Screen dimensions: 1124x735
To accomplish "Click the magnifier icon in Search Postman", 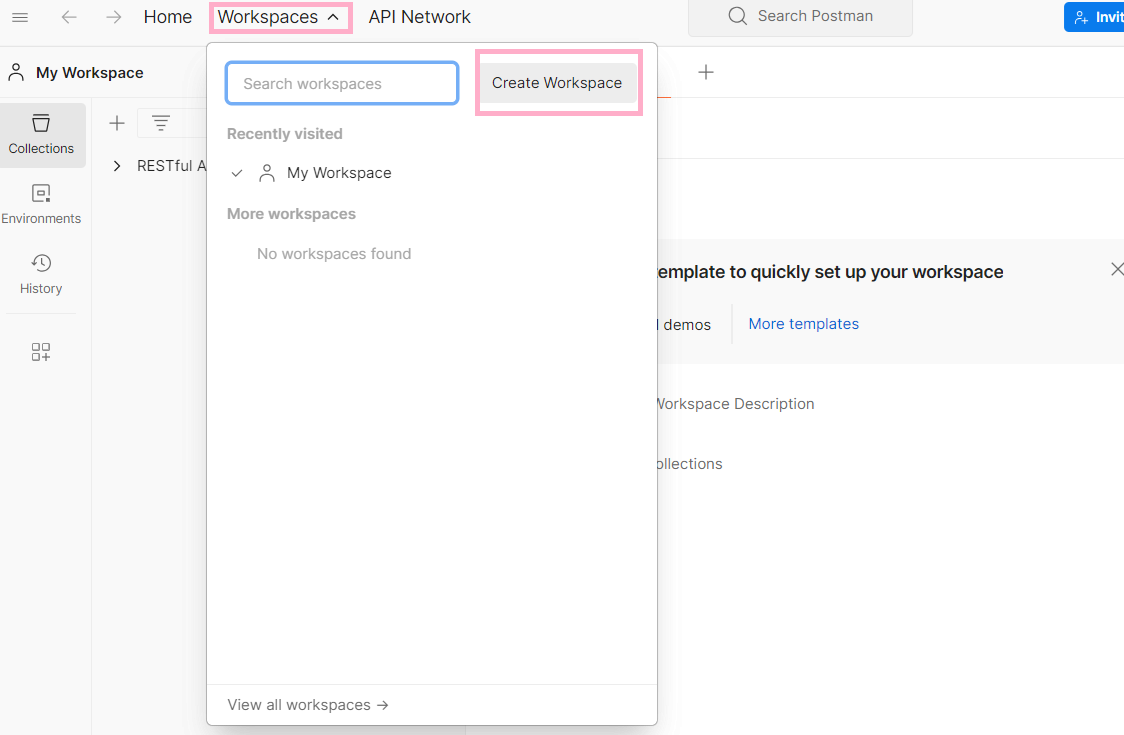I will (x=738, y=16).
